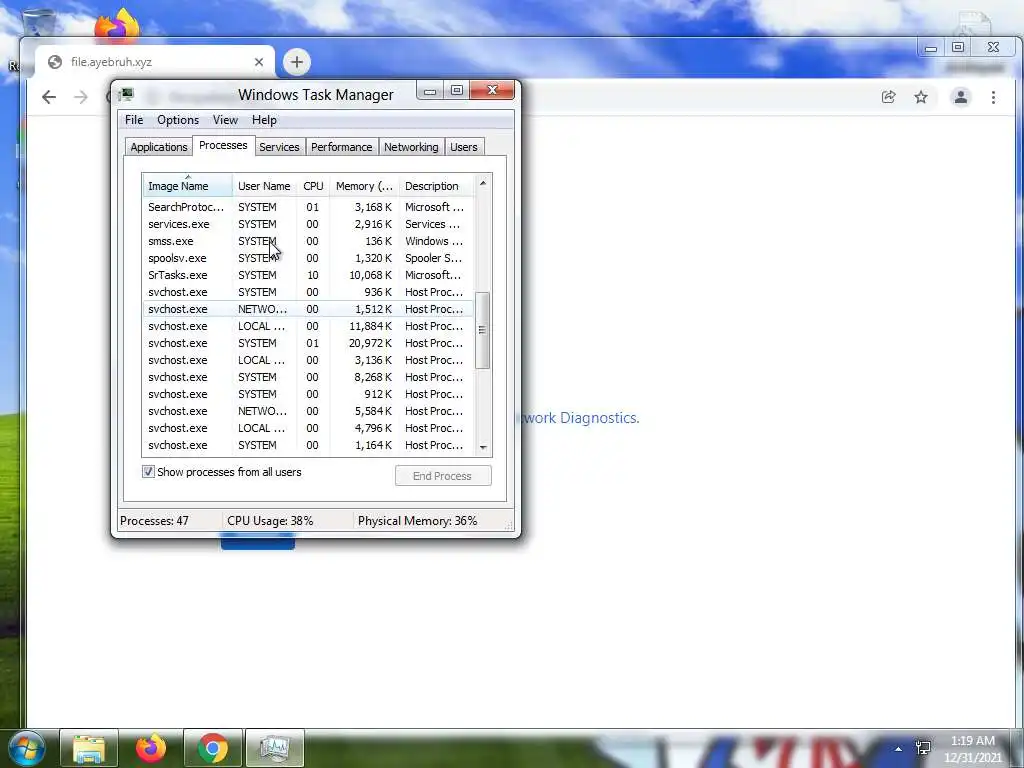Open File Explorer from the taskbar
The width and height of the screenshot is (1024, 768).
pos(89,748)
